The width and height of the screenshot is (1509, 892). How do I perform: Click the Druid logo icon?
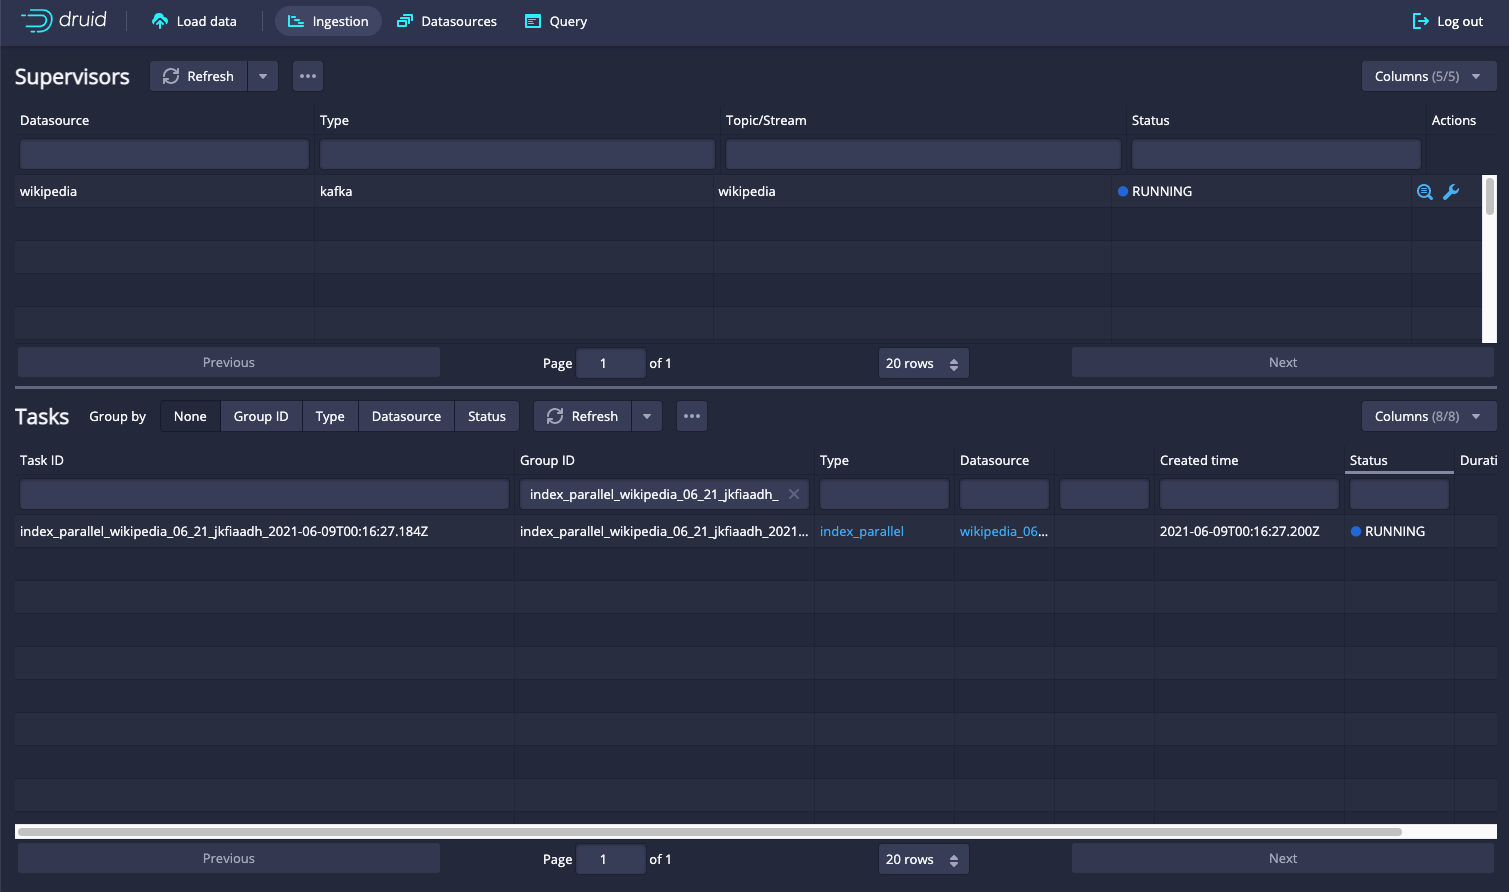click(37, 21)
